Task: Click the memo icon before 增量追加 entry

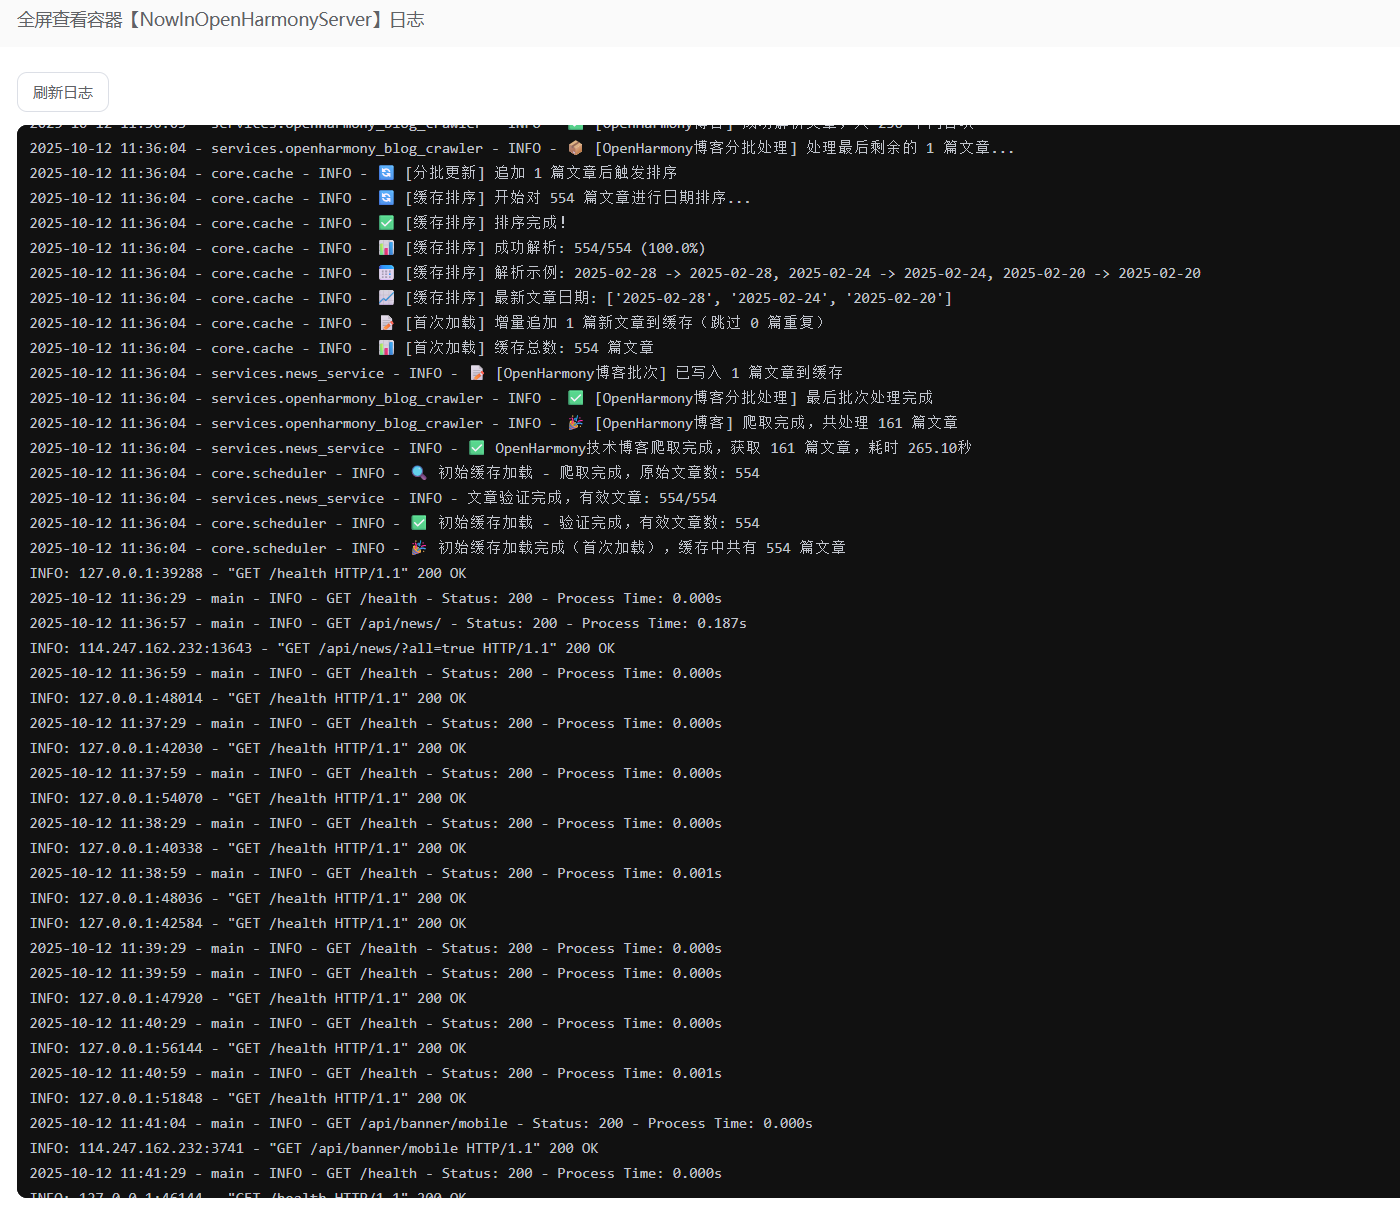Action: tap(386, 323)
